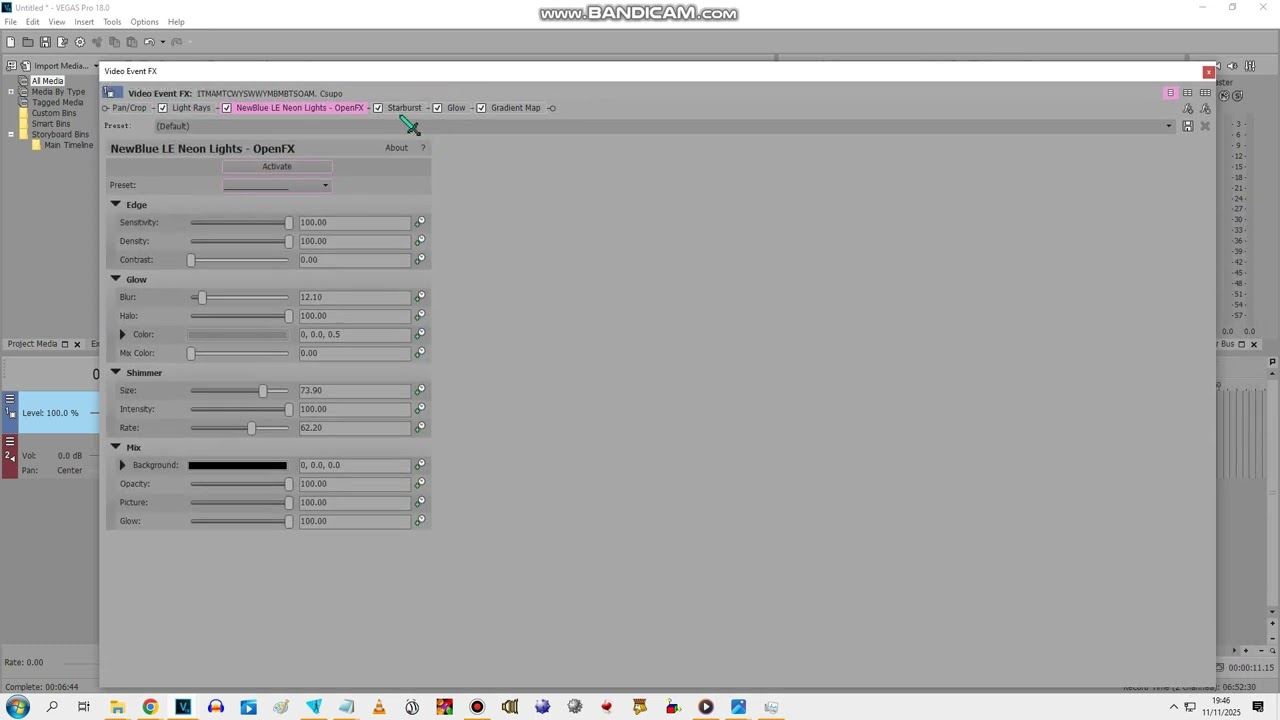Delete the Video Event FX preset
Image resolution: width=1280 pixels, height=720 pixels.
point(1205,126)
